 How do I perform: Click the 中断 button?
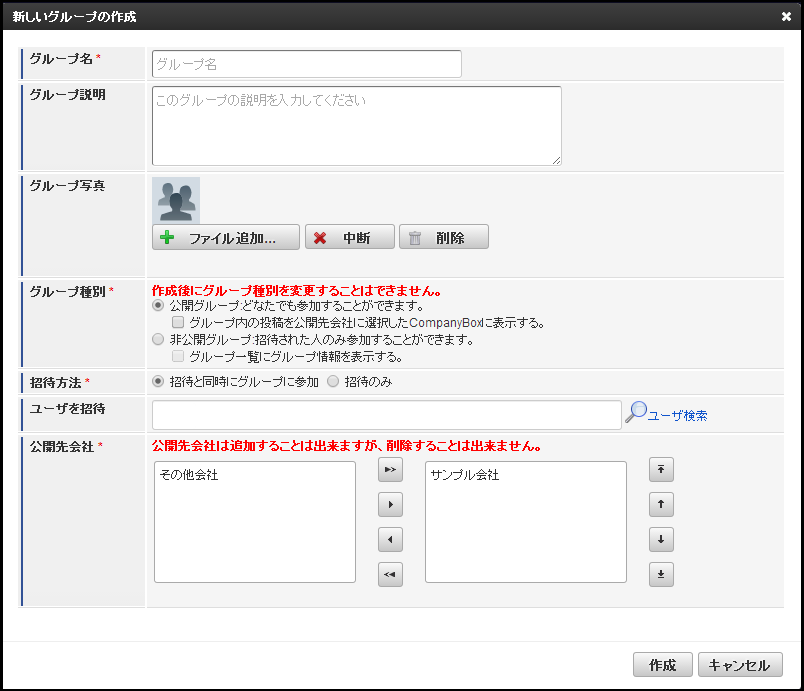click(350, 237)
